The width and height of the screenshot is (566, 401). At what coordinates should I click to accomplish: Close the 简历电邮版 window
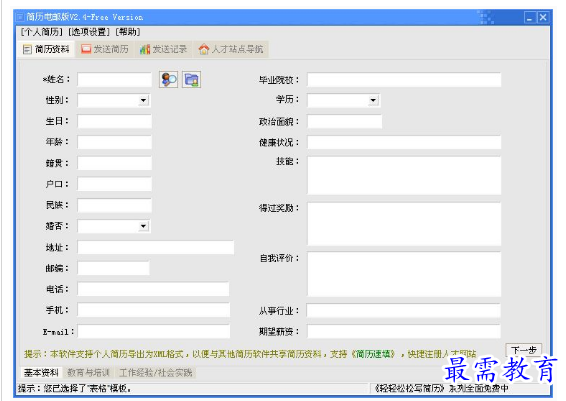coord(543,17)
